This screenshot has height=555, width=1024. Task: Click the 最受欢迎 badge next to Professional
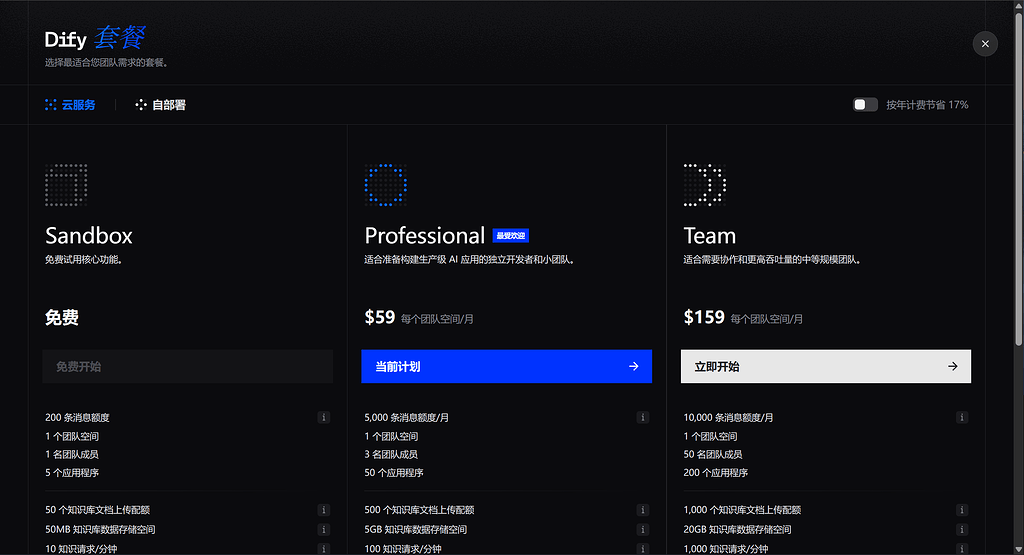click(511, 236)
